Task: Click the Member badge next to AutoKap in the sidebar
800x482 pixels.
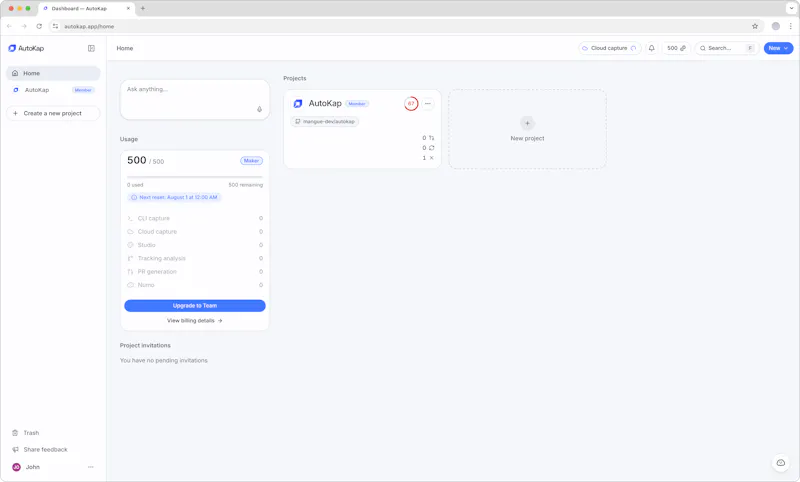Action: click(83, 90)
